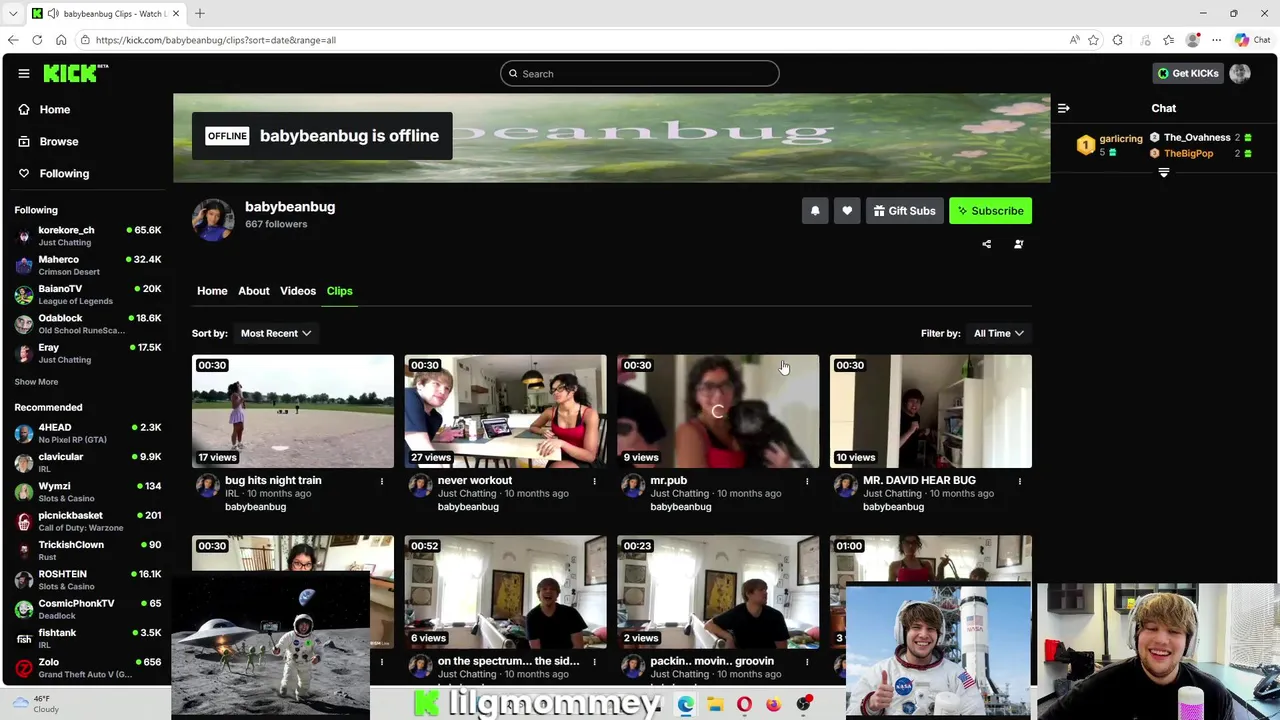This screenshot has width=1280, height=720.
Task: Add page to favorites star icon
Action: pos(1094,40)
